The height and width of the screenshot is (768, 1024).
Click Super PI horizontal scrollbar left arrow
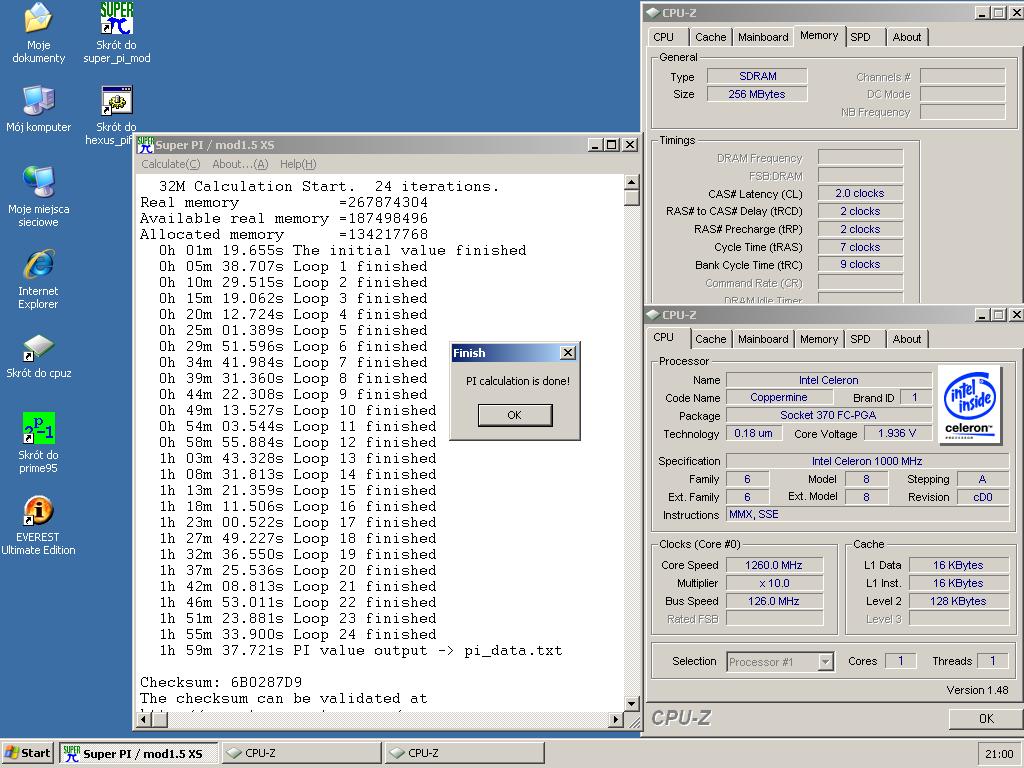pyautogui.click(x=145, y=720)
